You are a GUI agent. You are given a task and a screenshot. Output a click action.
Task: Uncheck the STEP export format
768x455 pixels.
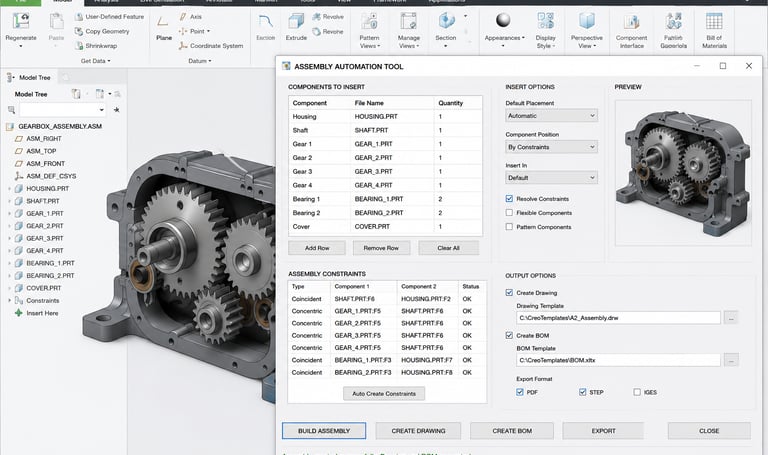pos(582,392)
